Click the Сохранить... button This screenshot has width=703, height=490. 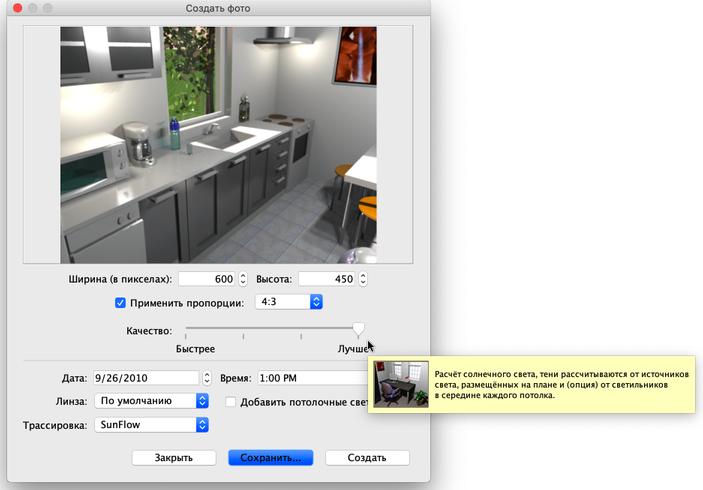270,458
